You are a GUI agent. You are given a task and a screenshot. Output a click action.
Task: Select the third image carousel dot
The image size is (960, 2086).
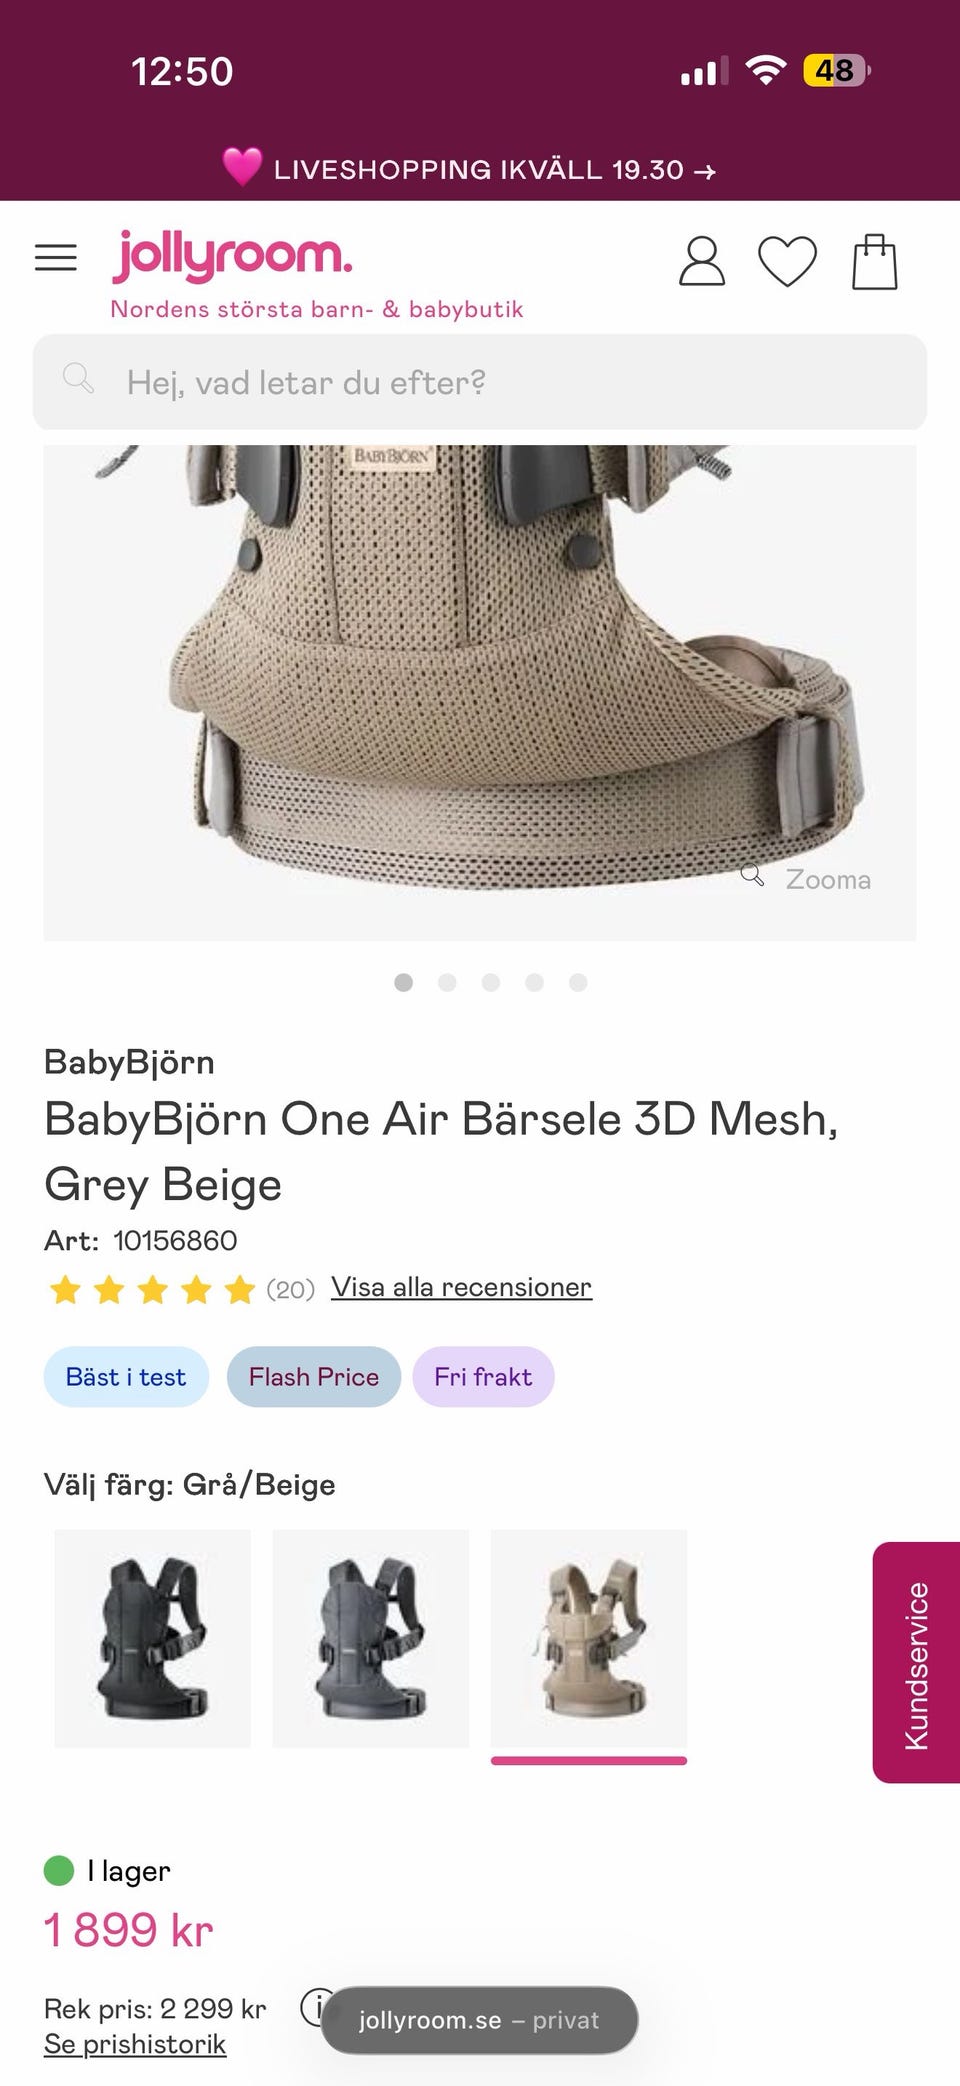tap(491, 982)
